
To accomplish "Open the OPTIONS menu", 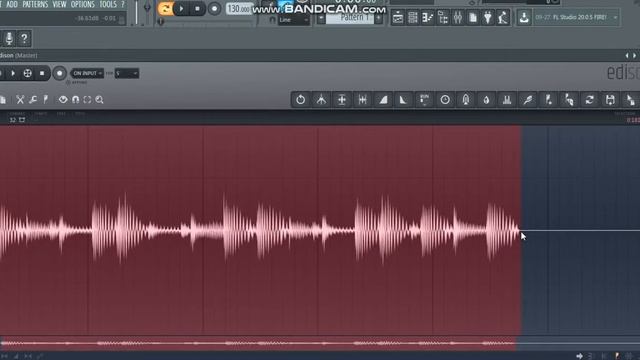I will pos(82,4).
